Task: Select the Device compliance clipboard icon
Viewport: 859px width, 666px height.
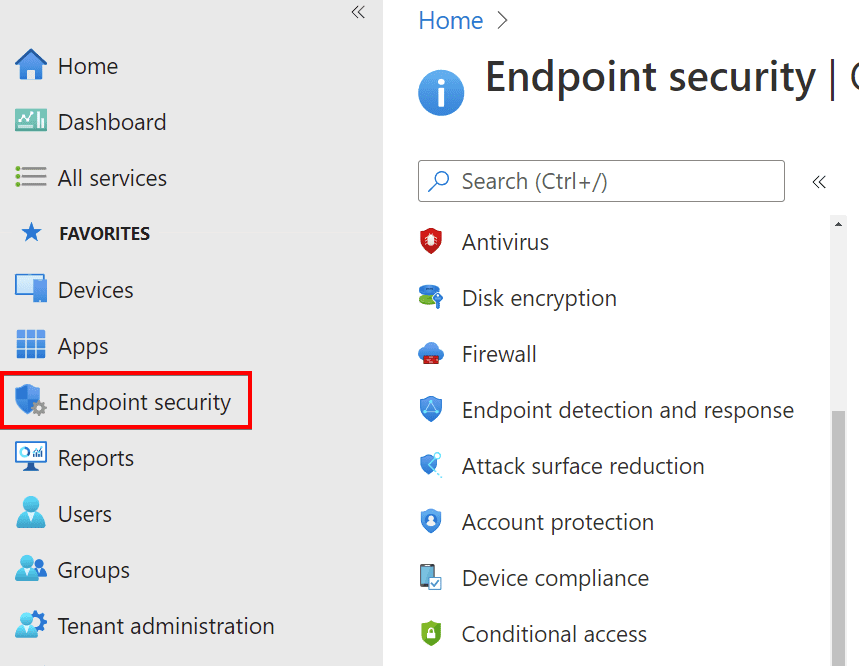Action: pyautogui.click(x=430, y=577)
